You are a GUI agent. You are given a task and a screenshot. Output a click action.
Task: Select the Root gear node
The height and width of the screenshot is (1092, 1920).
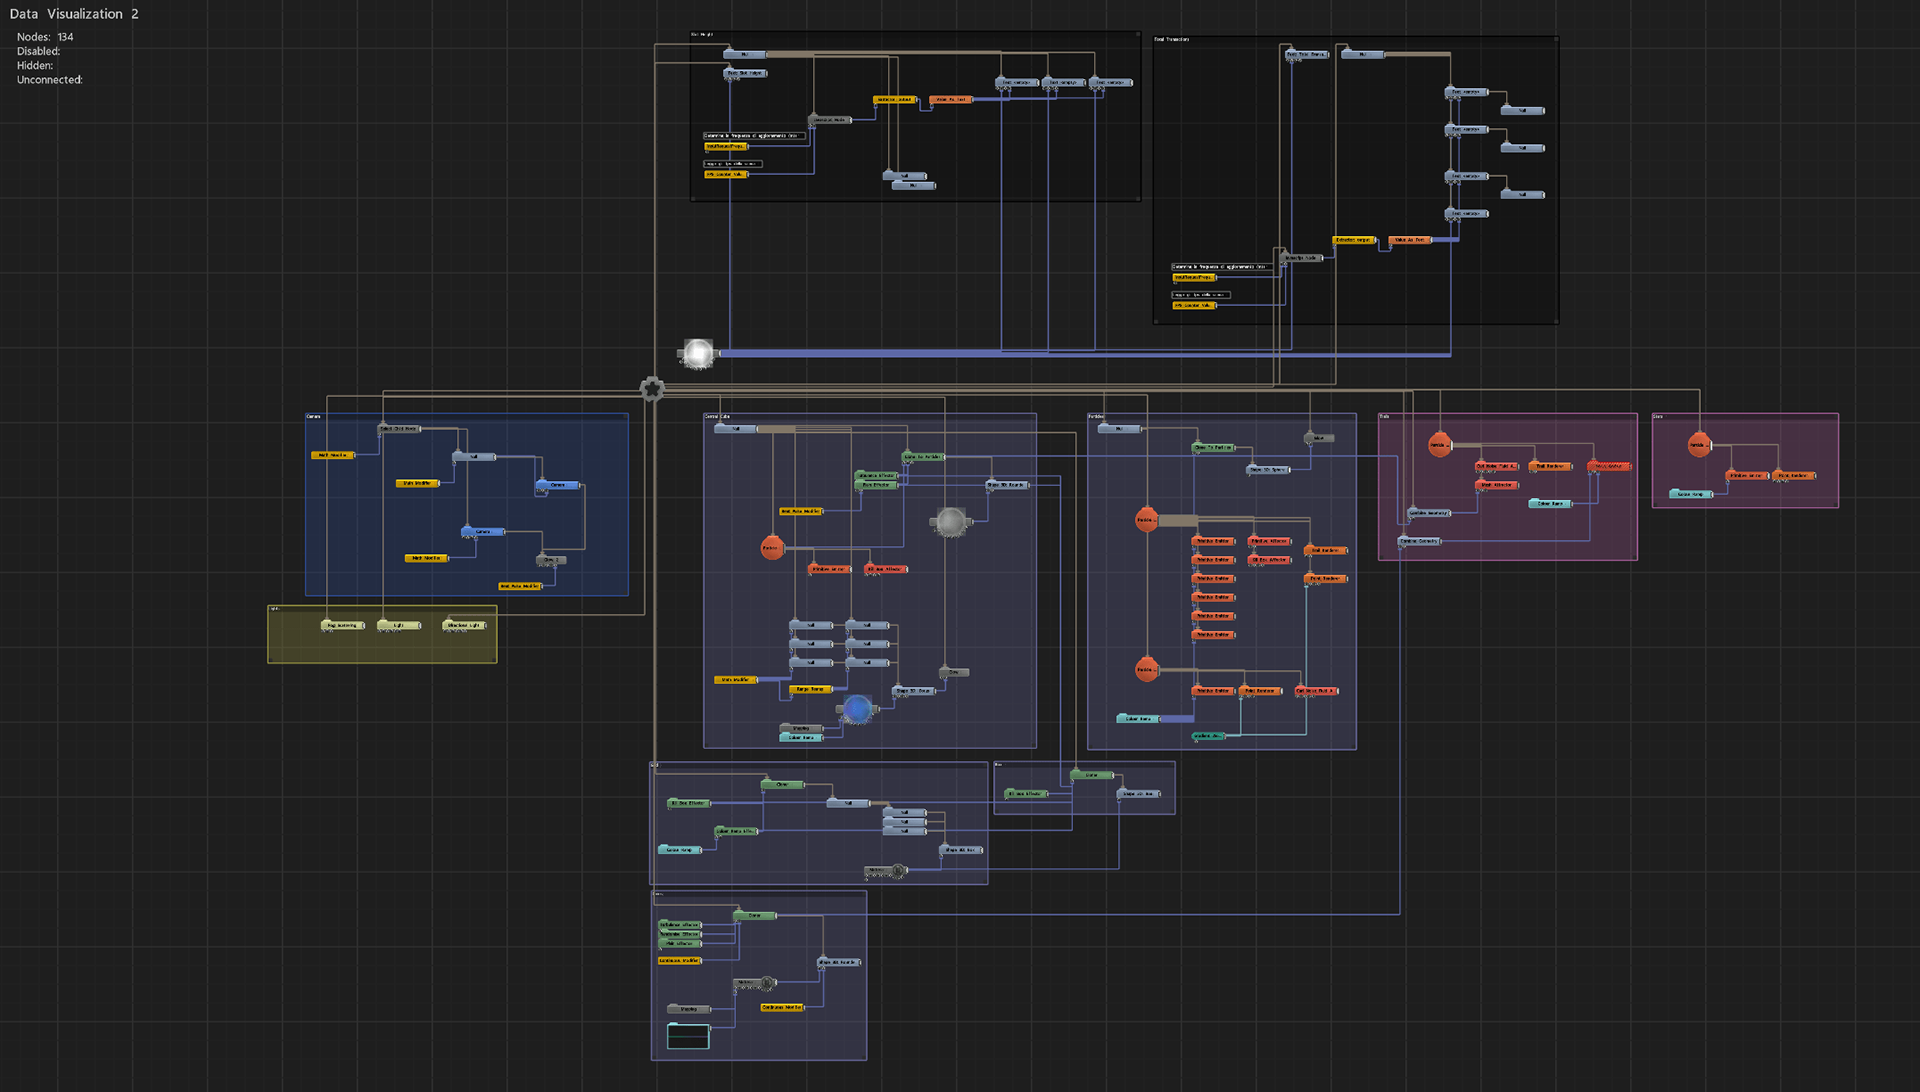click(652, 389)
